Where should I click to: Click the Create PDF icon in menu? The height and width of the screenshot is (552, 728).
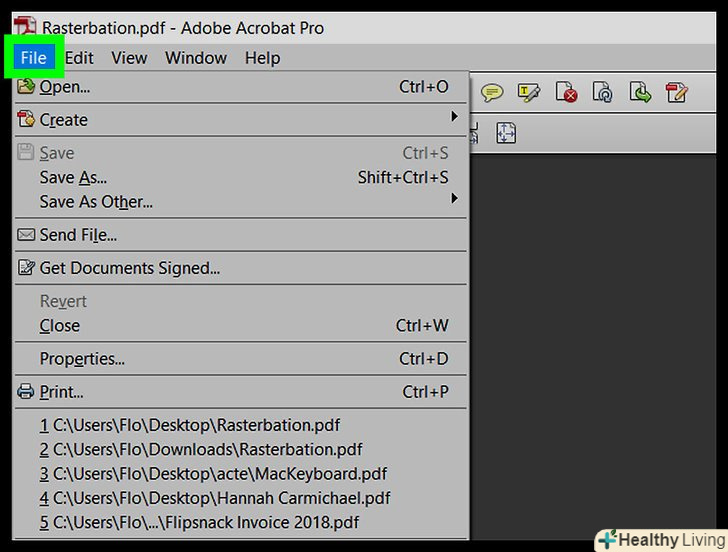(26, 119)
